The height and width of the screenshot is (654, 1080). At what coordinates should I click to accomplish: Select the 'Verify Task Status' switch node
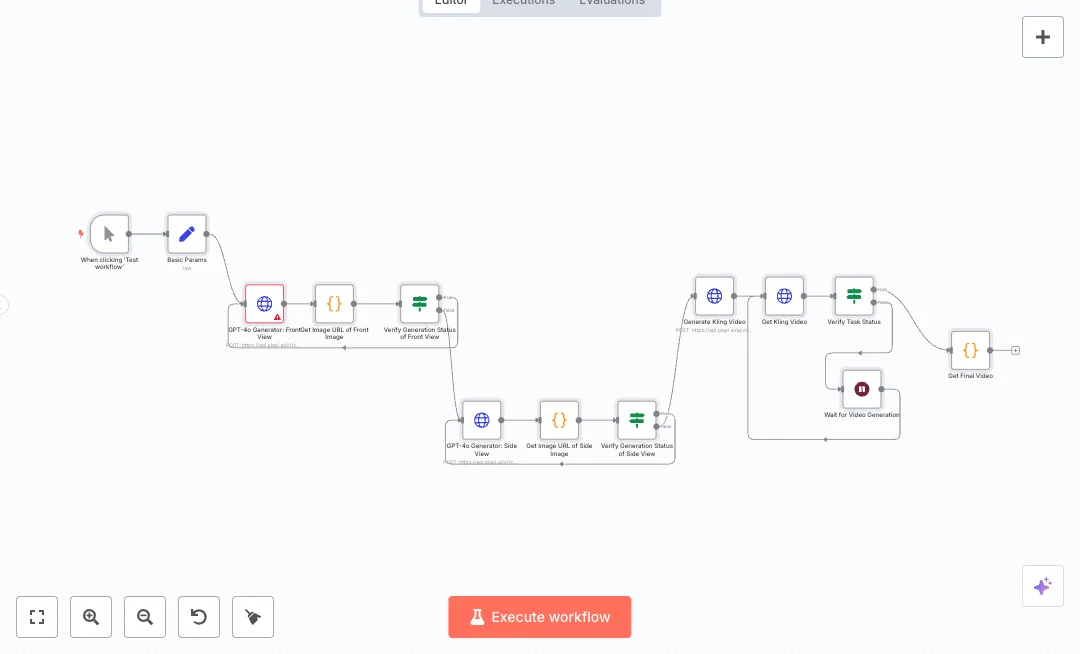point(854,296)
